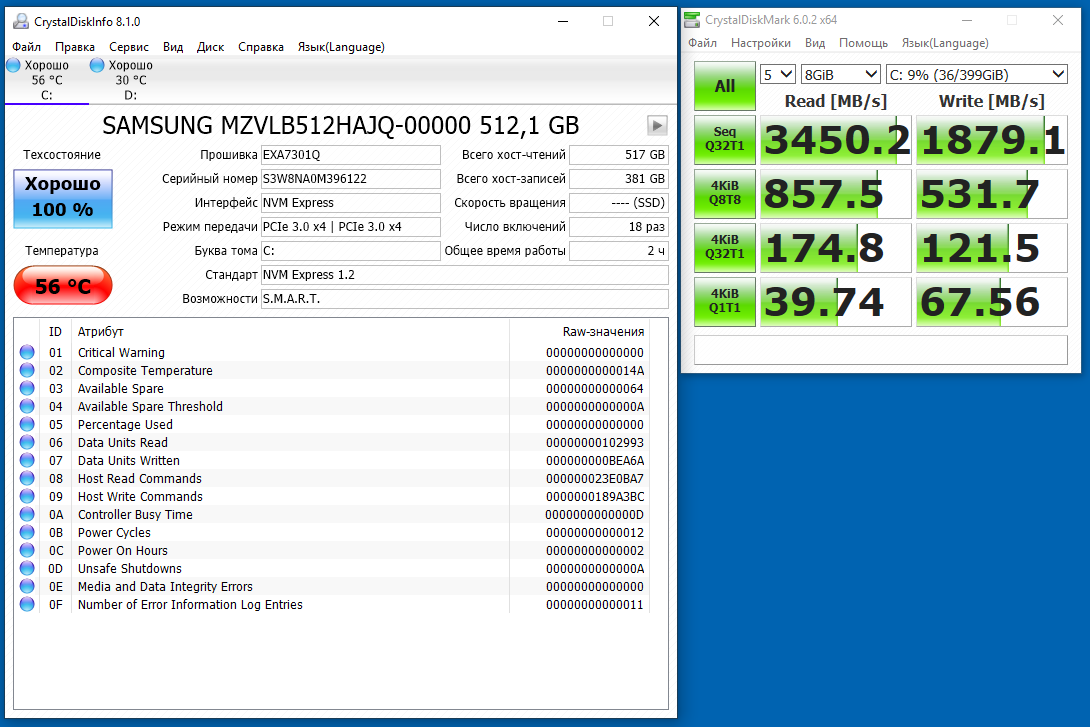1090x727 pixels.
Task: Click 4KiB Q8T8 read result 857.5
Action: [x=836, y=194]
